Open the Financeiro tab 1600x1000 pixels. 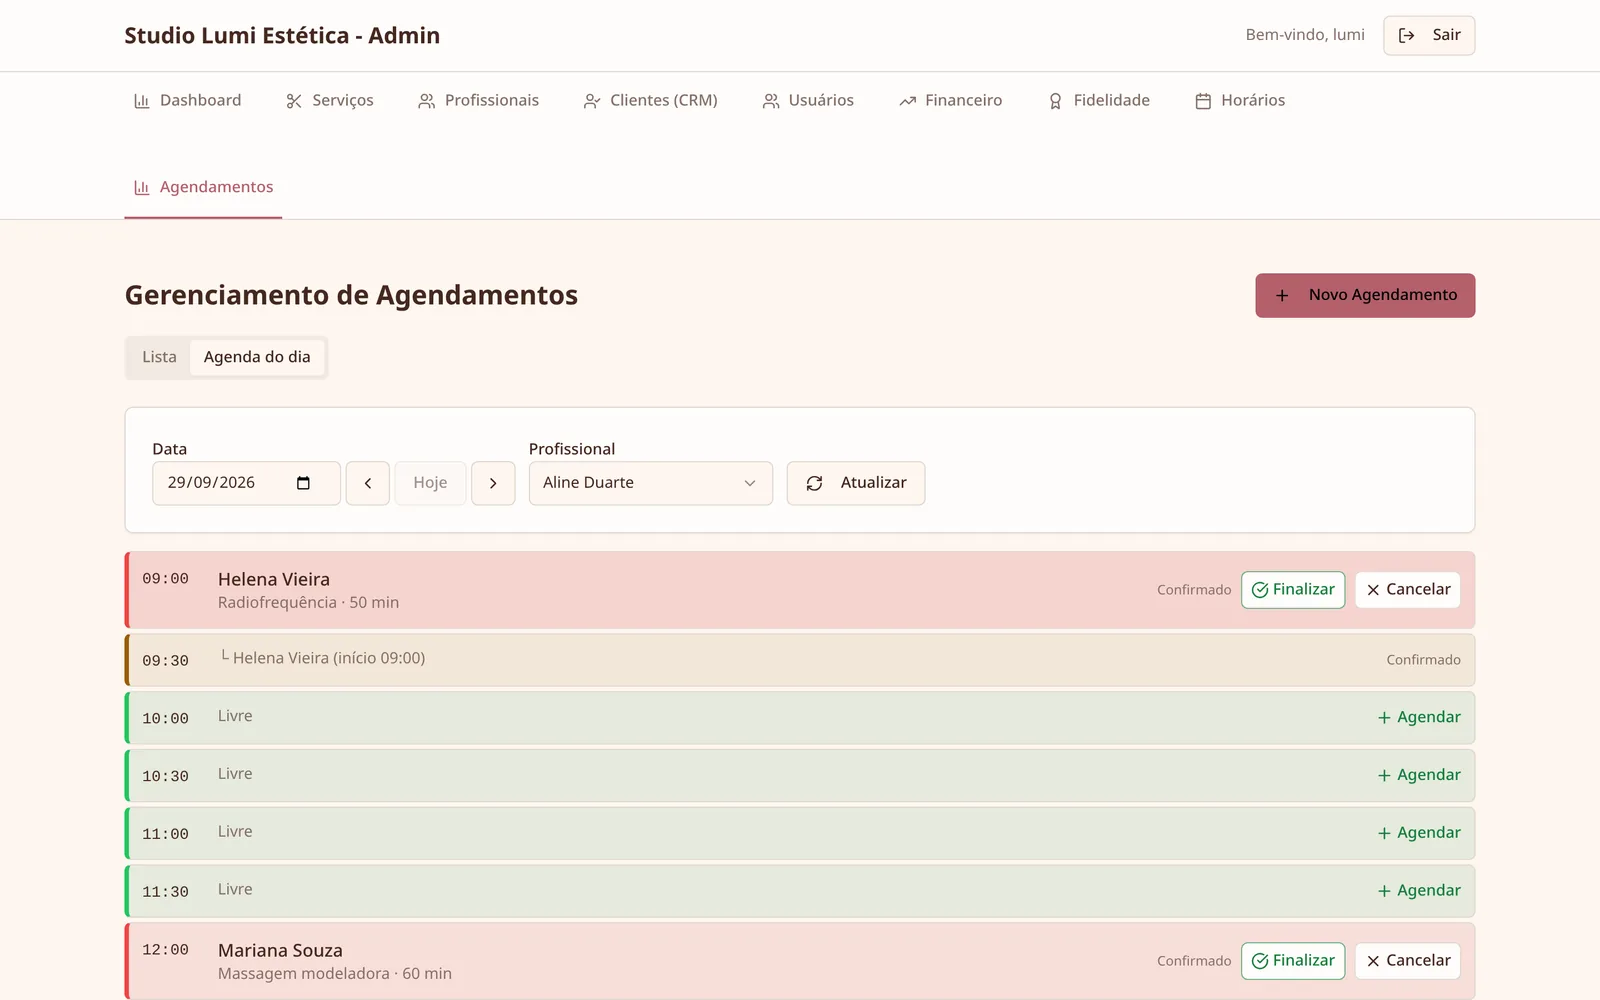[x=950, y=100]
